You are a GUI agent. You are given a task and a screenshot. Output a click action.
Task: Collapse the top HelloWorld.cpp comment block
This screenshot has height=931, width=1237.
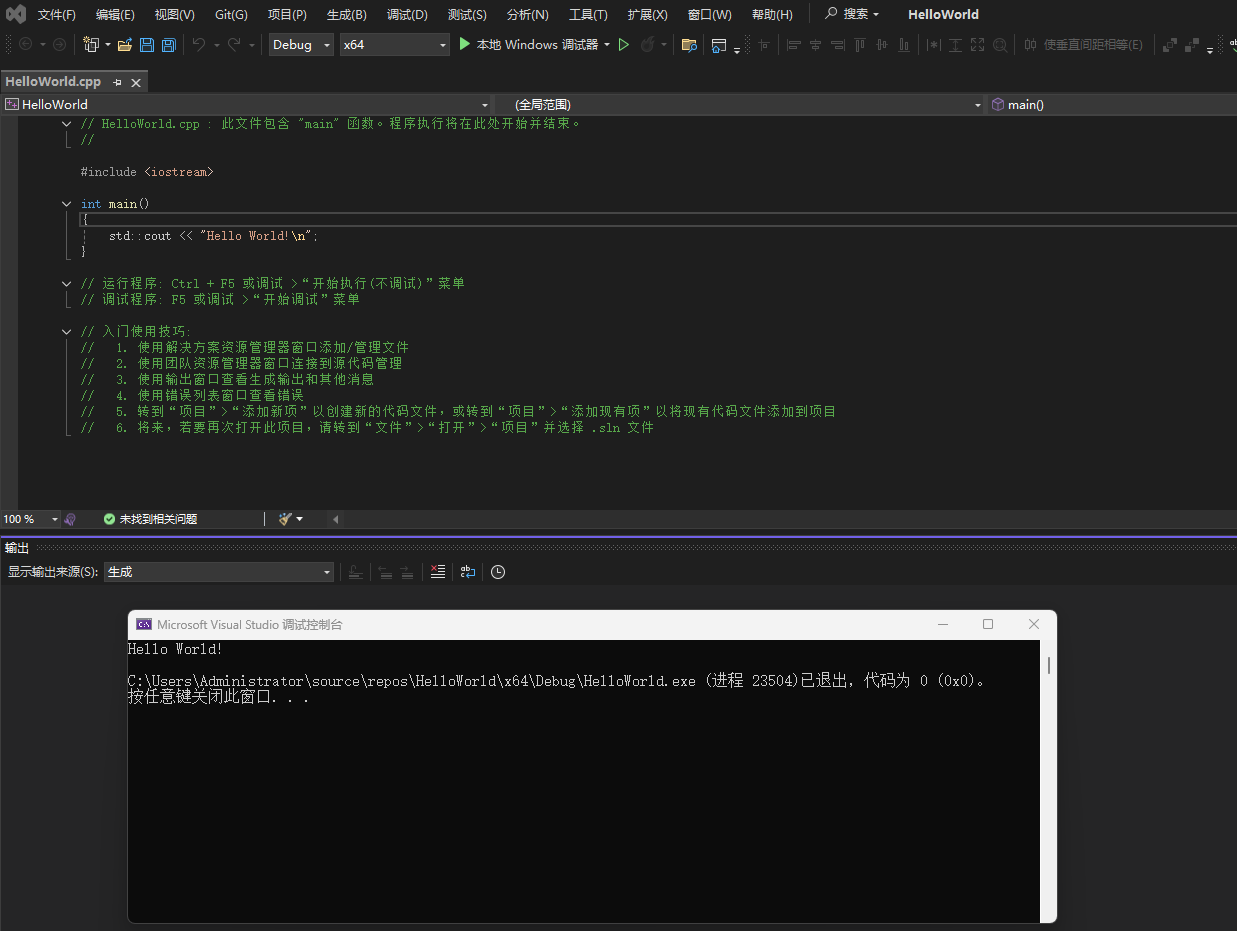[67, 123]
